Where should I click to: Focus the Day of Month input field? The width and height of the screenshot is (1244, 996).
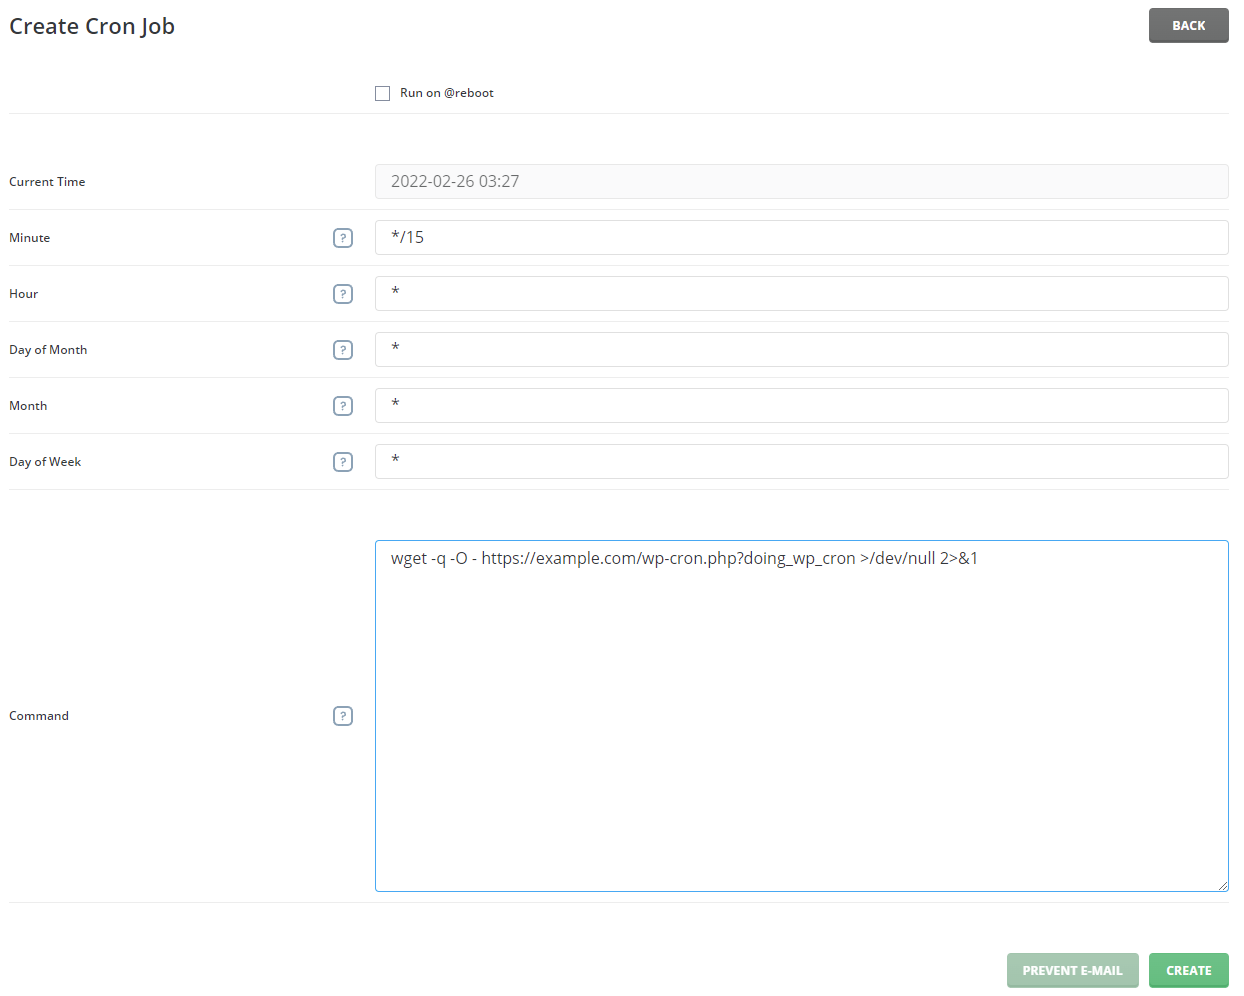tap(801, 349)
